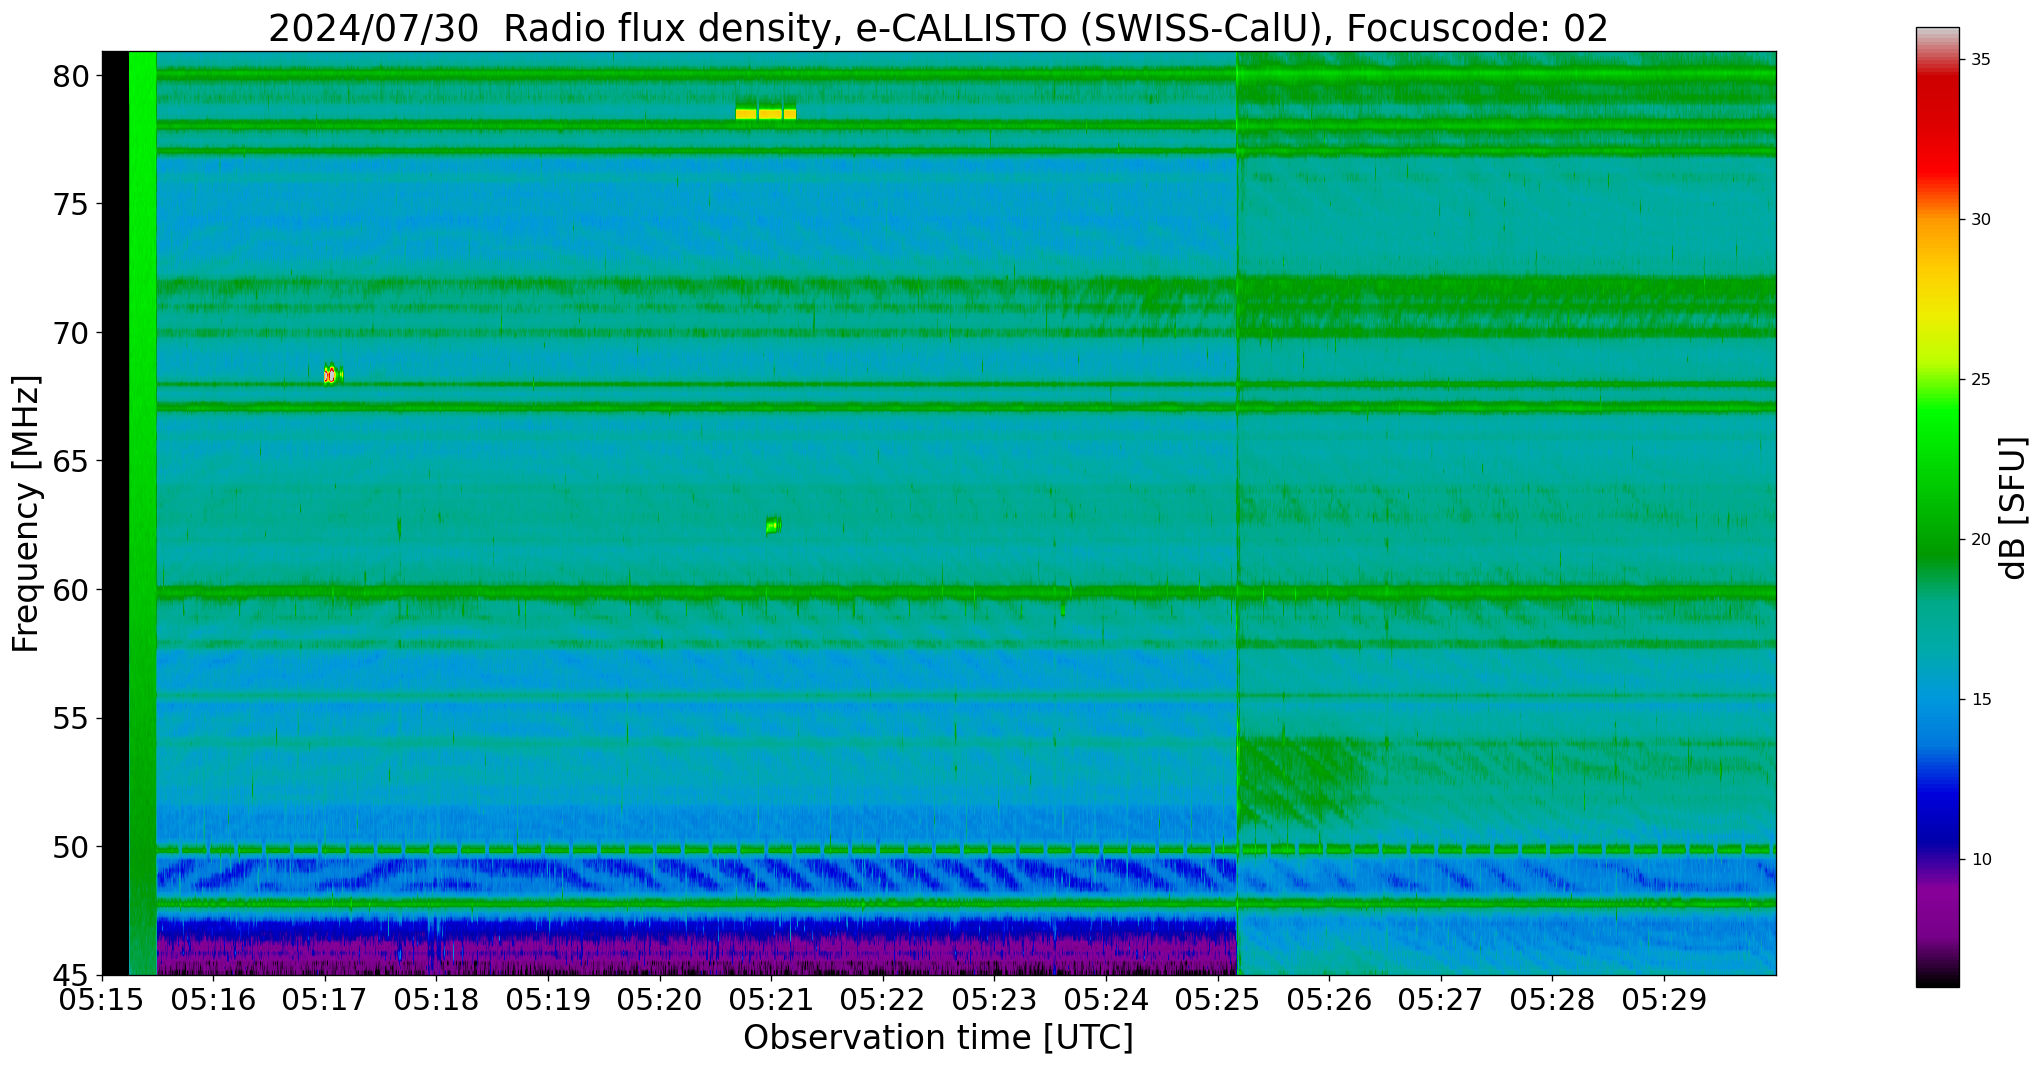2043x1067 pixels.
Task: Click the 05:20 time tick label
Action: pos(660,999)
